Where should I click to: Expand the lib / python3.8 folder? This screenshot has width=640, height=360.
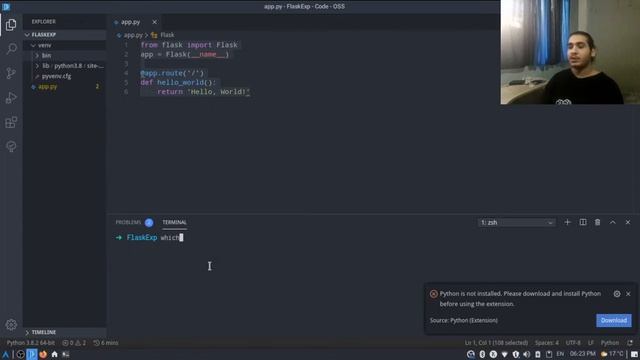pos(64,66)
